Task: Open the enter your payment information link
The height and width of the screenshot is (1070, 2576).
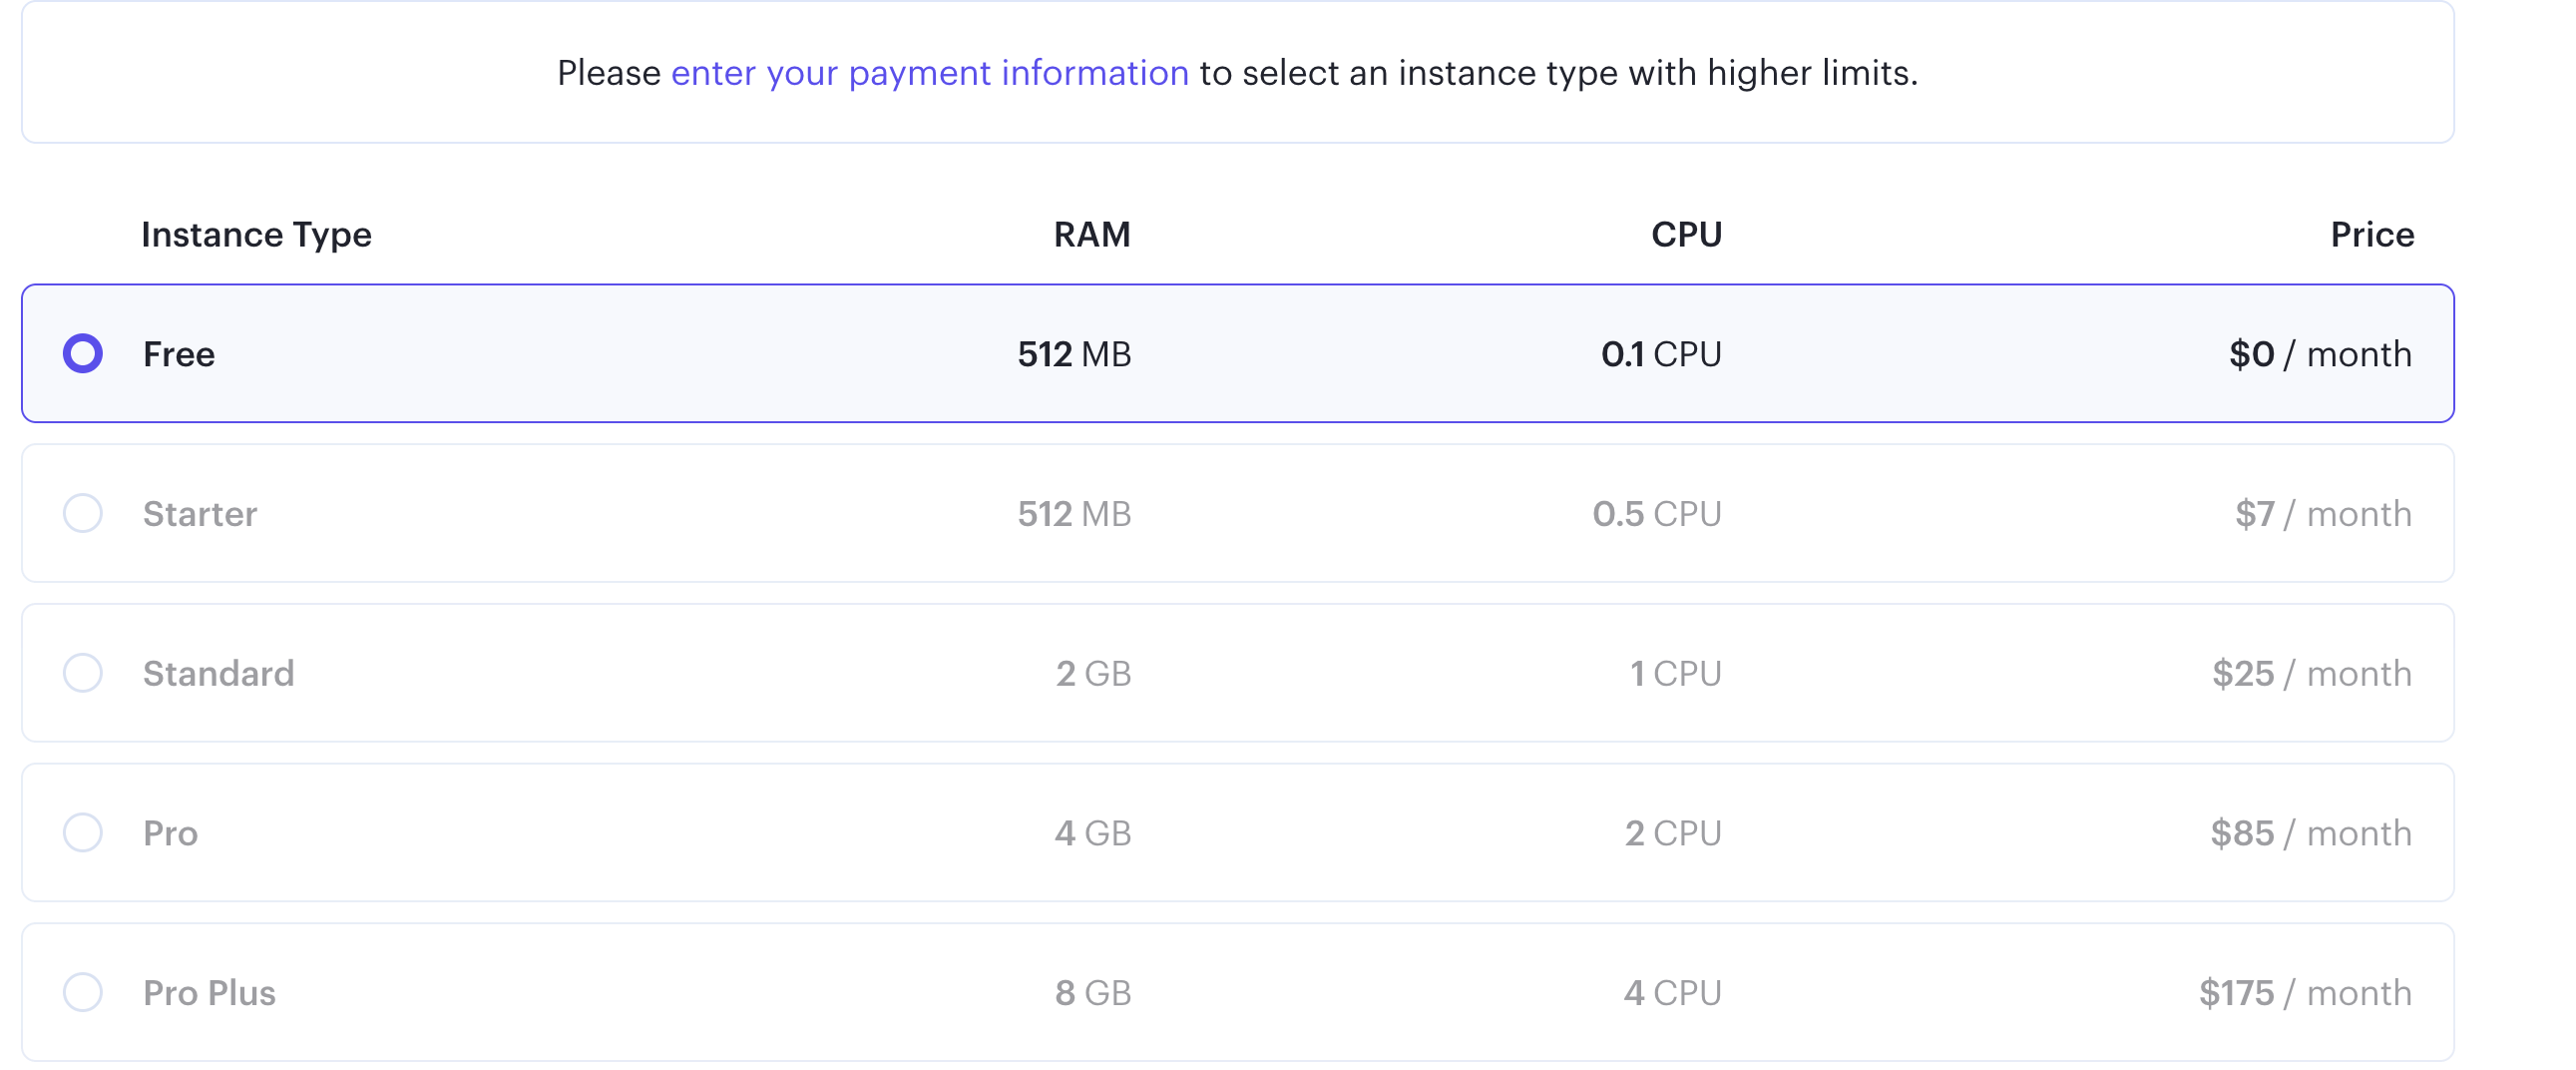Action: (x=929, y=73)
